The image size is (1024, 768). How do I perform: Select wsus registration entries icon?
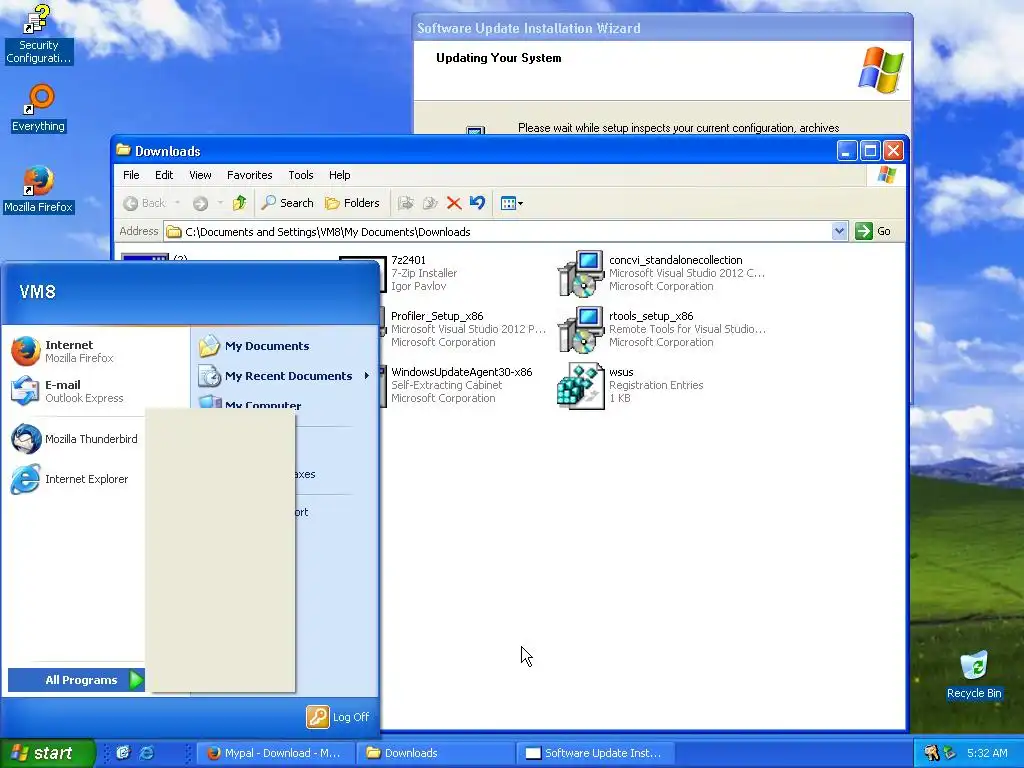pyautogui.click(x=581, y=386)
